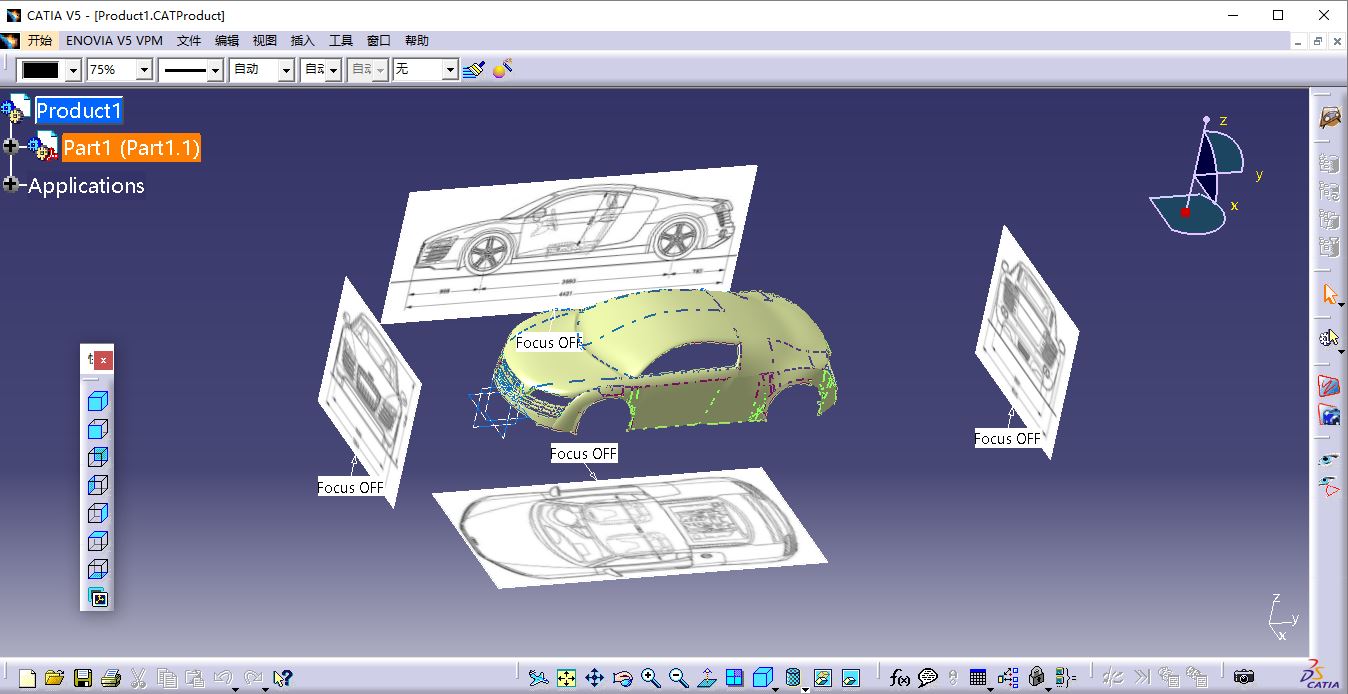Image resolution: width=1348 pixels, height=694 pixels.
Task: Open the line type dropdown
Action: [215, 70]
